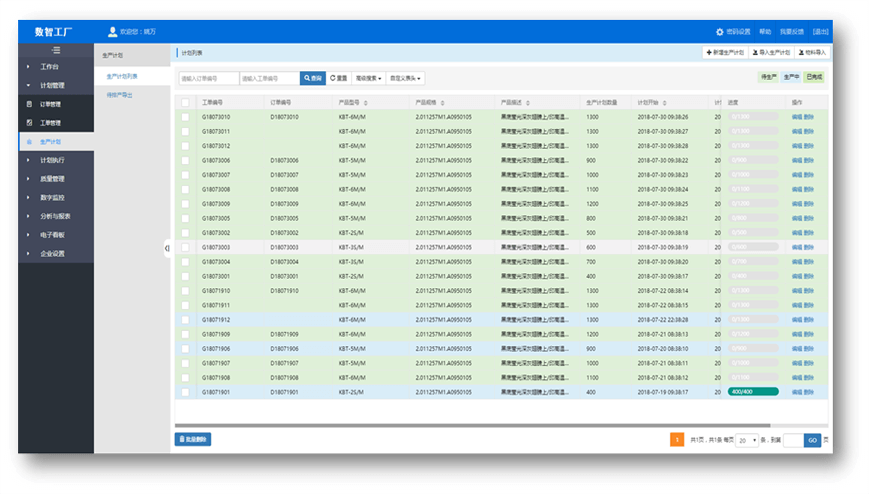Click the 批量删除 batch delete button
Image resolution: width=869 pixels, height=494 pixels.
(193, 439)
